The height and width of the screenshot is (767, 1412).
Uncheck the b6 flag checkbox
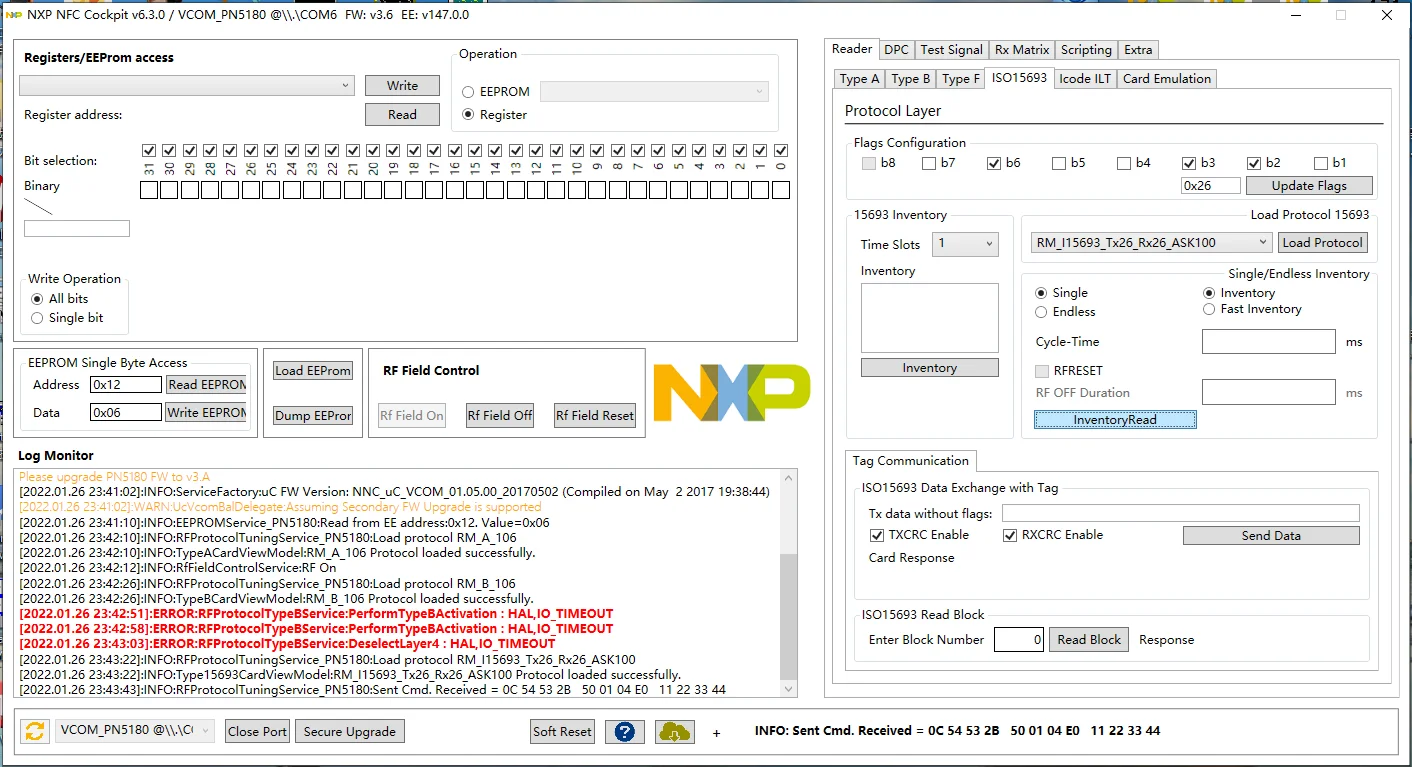pos(994,163)
